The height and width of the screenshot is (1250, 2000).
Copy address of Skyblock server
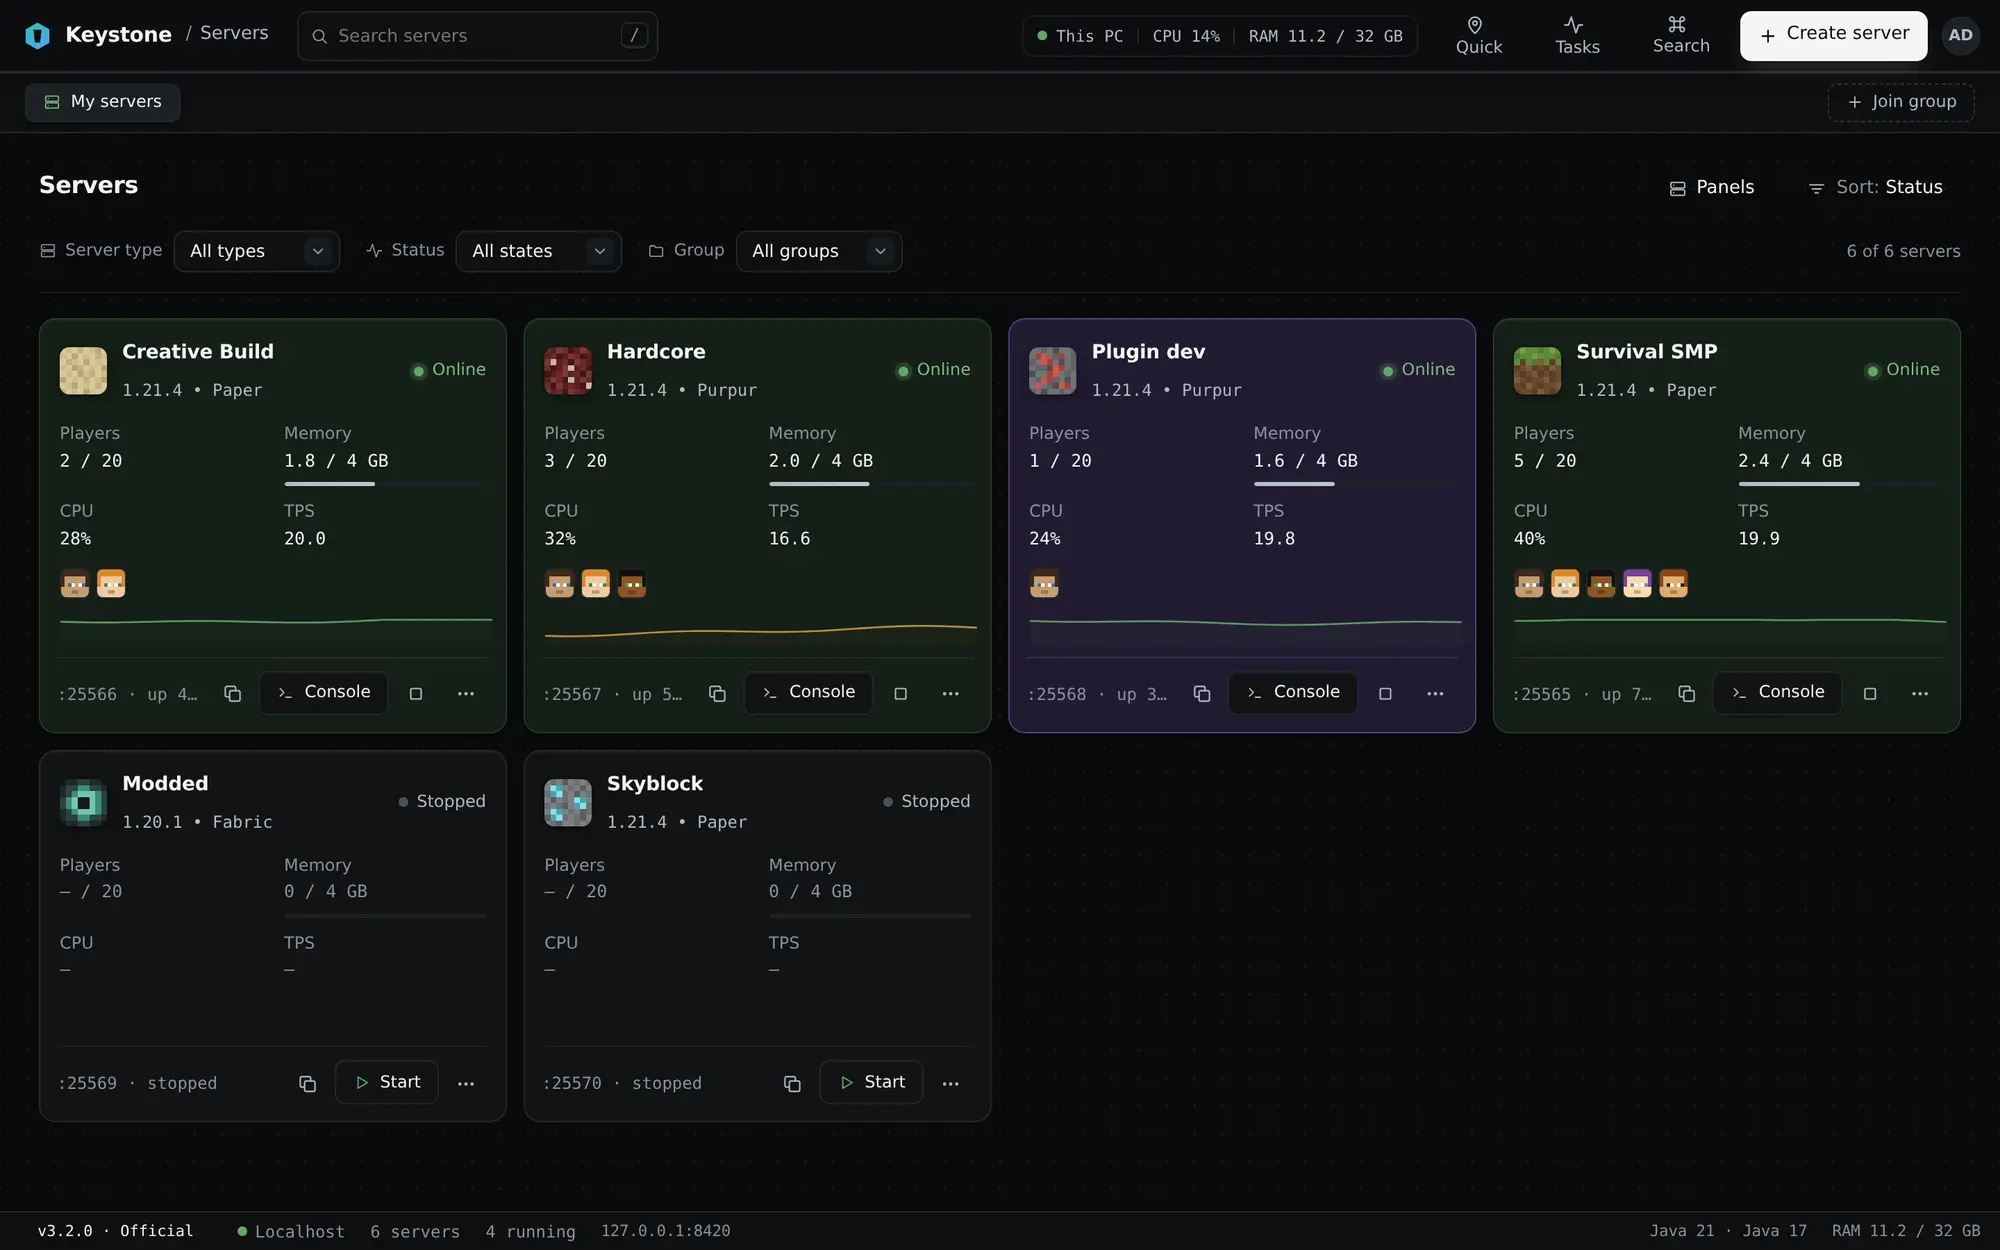(x=792, y=1083)
